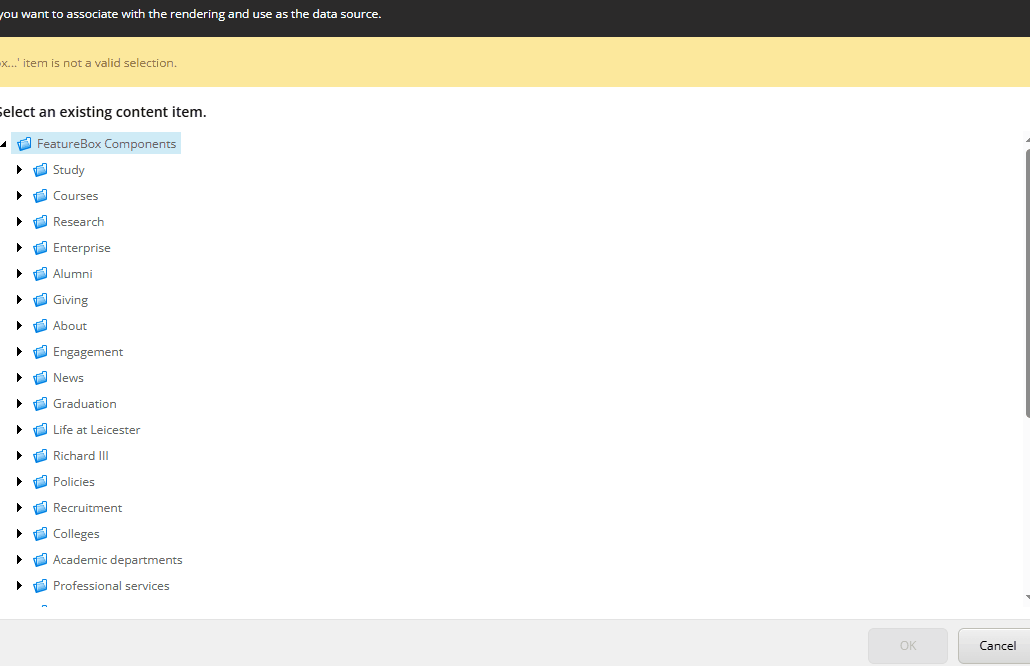Expand the Study tree node
This screenshot has height=666, width=1030.
pos(20,169)
